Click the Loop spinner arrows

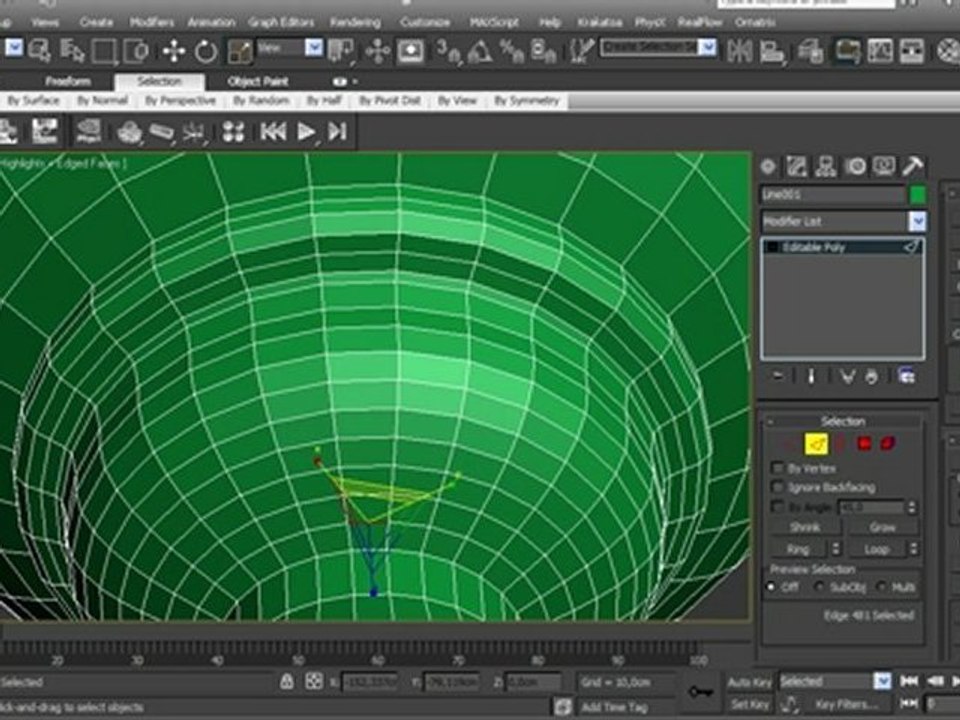(x=913, y=549)
